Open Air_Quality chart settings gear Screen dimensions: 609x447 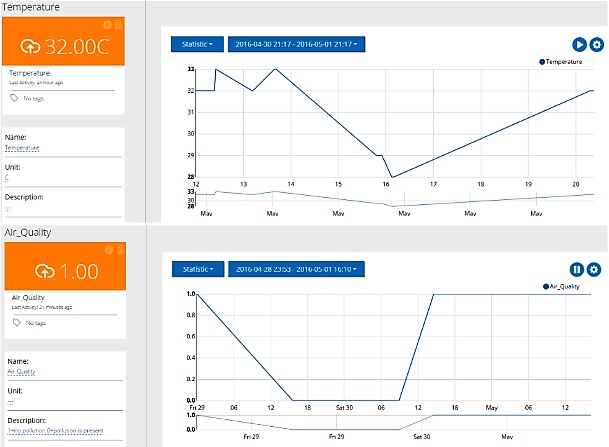click(x=594, y=269)
